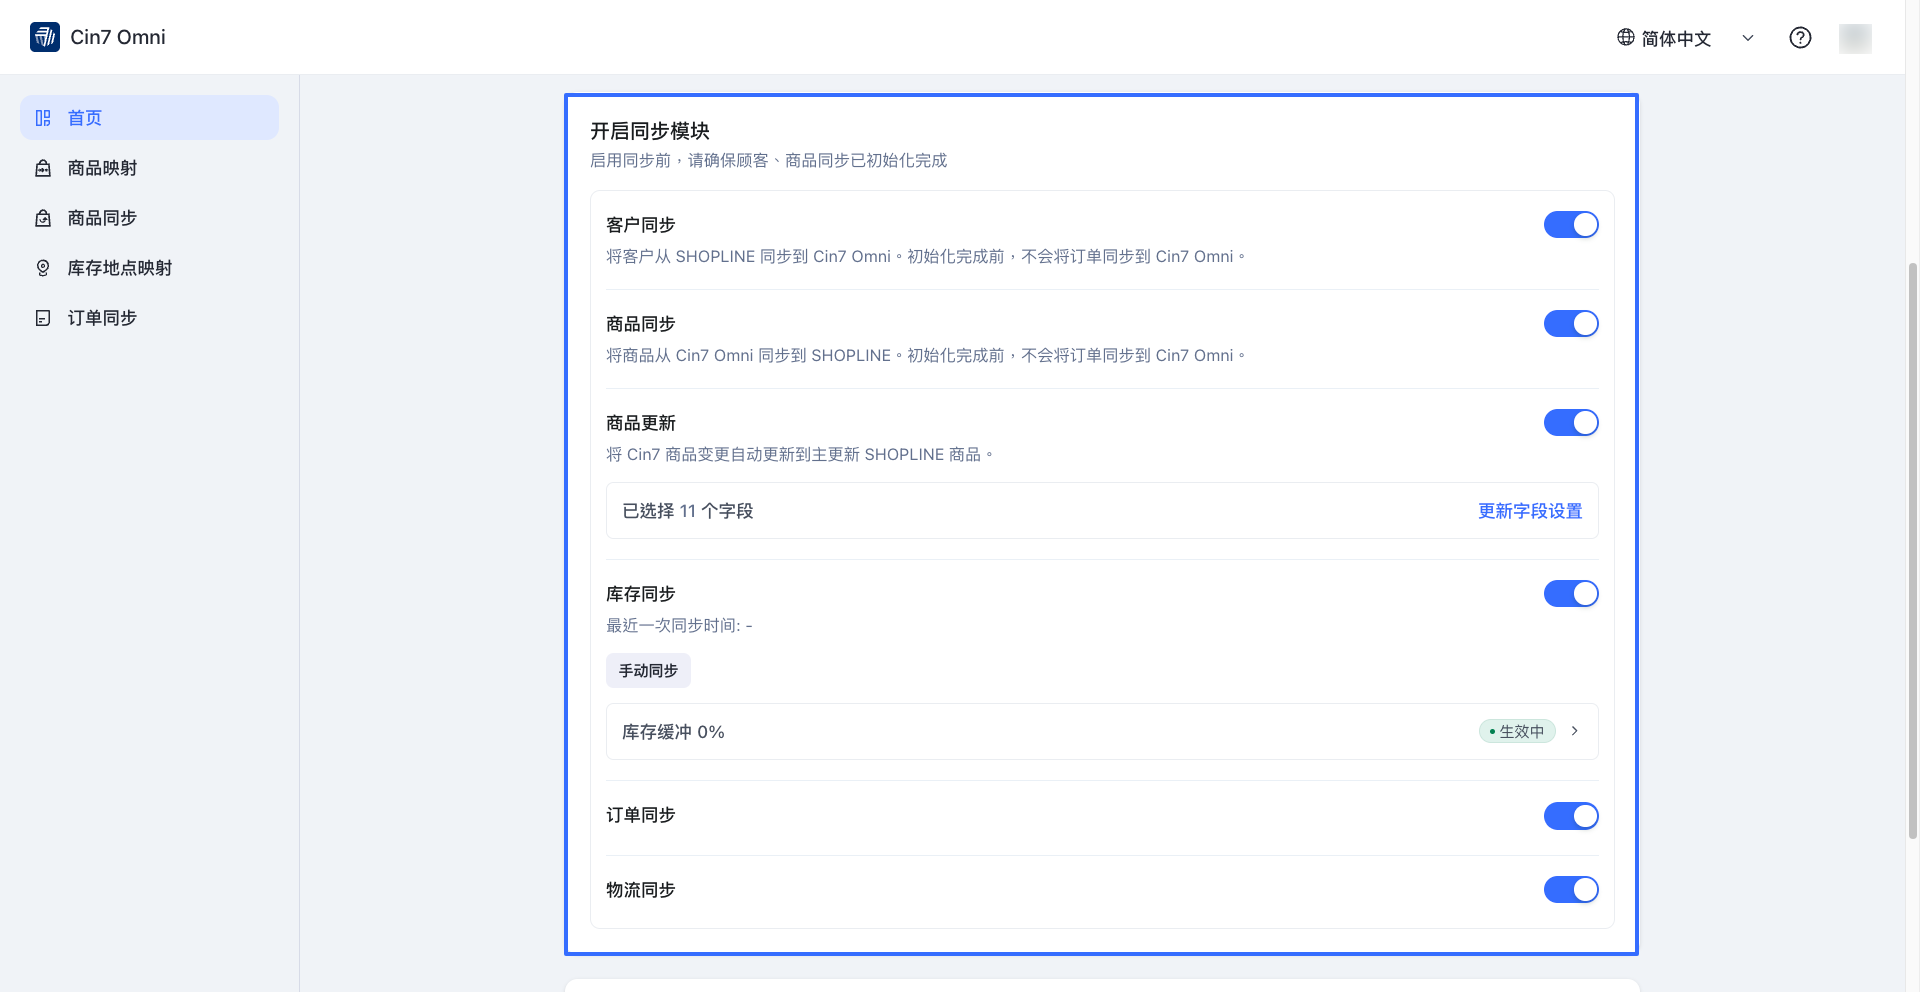Select 库存地点映射 in the sidebar
The height and width of the screenshot is (992, 1920).
pyautogui.click(x=149, y=268)
